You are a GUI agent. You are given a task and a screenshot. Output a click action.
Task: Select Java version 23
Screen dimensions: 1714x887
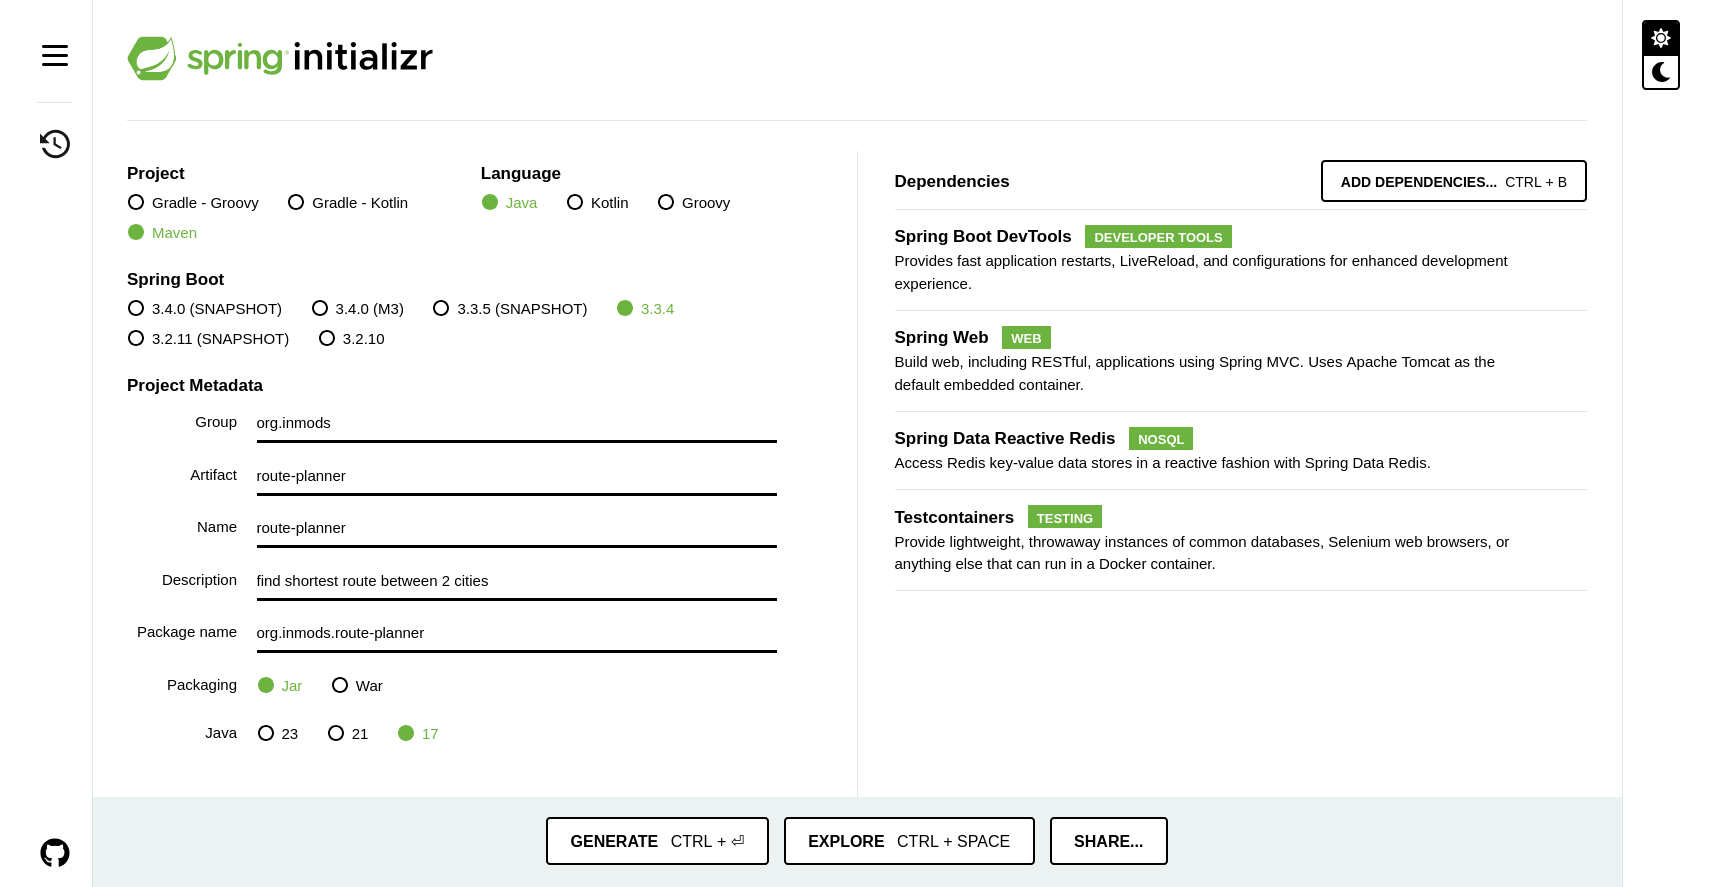click(278, 734)
